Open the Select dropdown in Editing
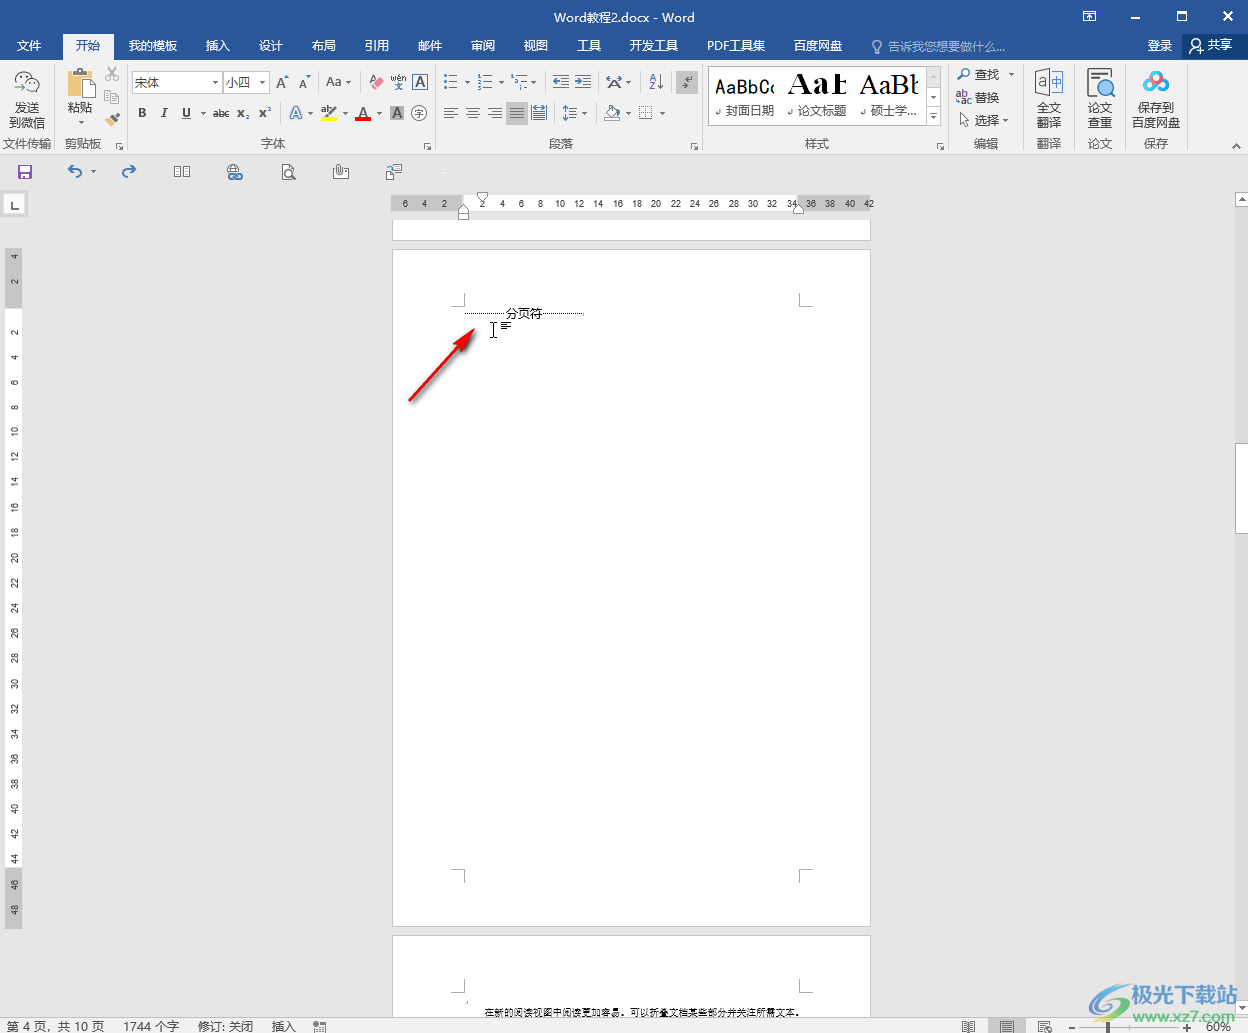Image resolution: width=1248 pixels, height=1033 pixels. coord(984,120)
